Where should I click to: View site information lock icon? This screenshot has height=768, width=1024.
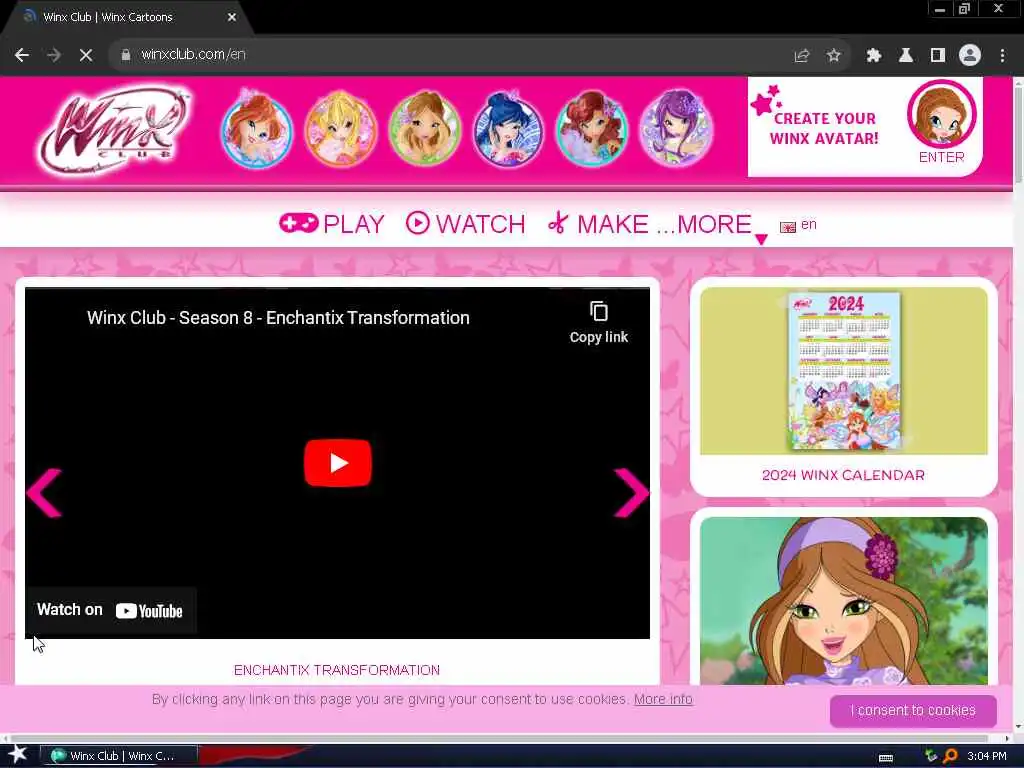[x=125, y=55]
